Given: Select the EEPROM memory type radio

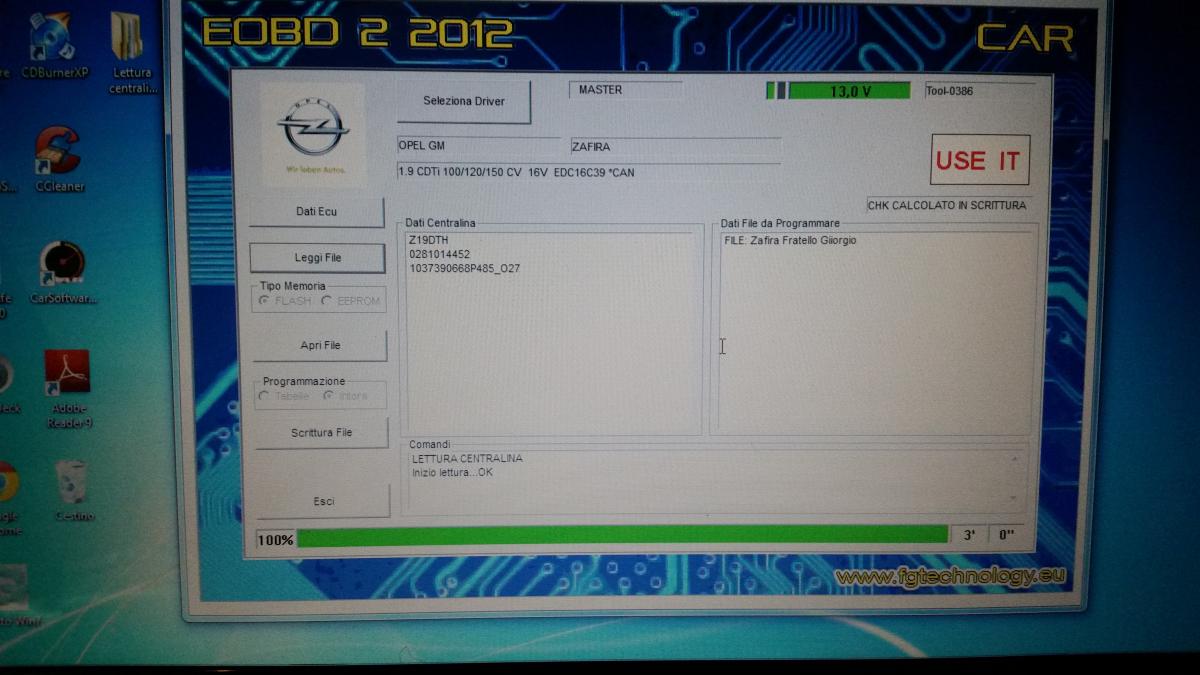Looking at the screenshot, I should [351, 301].
